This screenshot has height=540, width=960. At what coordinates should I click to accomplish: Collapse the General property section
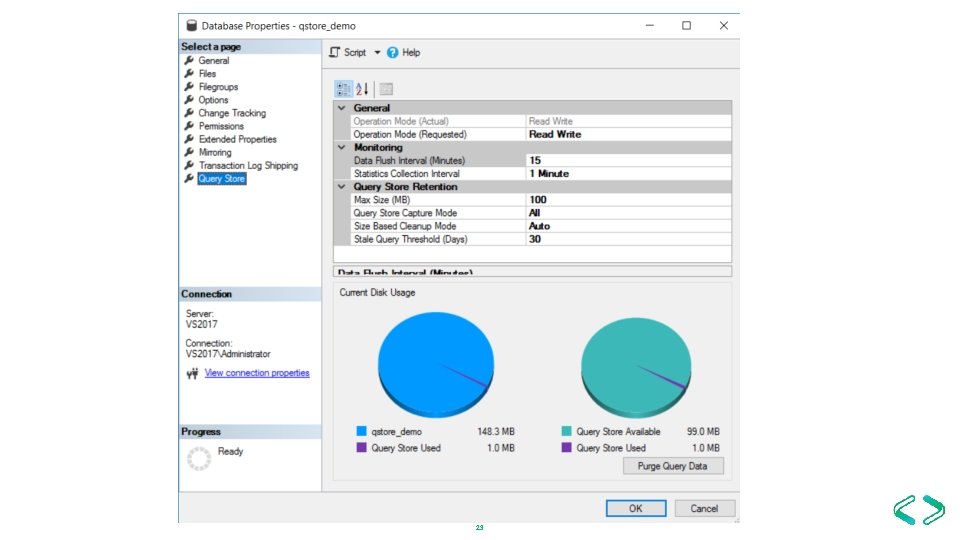pyautogui.click(x=342, y=108)
